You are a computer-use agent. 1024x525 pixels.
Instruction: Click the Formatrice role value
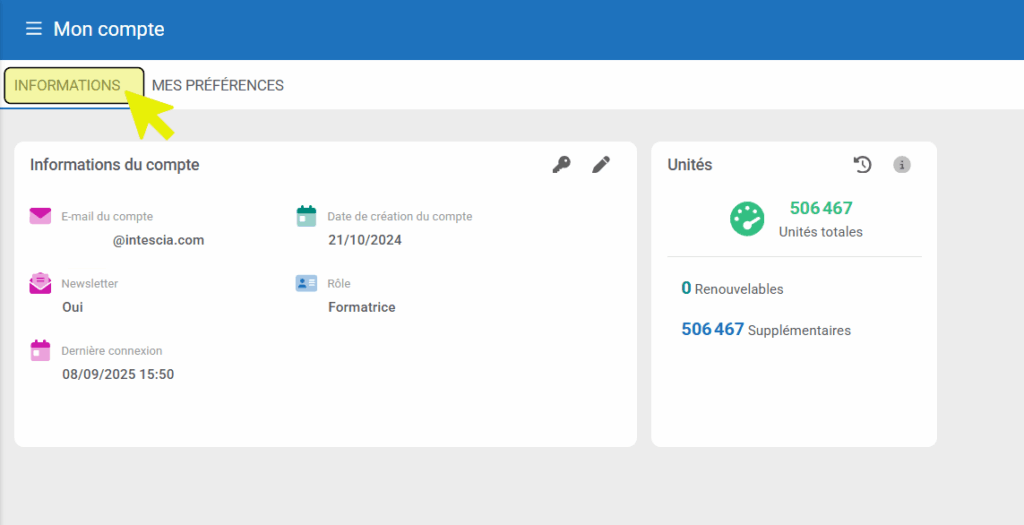(362, 307)
